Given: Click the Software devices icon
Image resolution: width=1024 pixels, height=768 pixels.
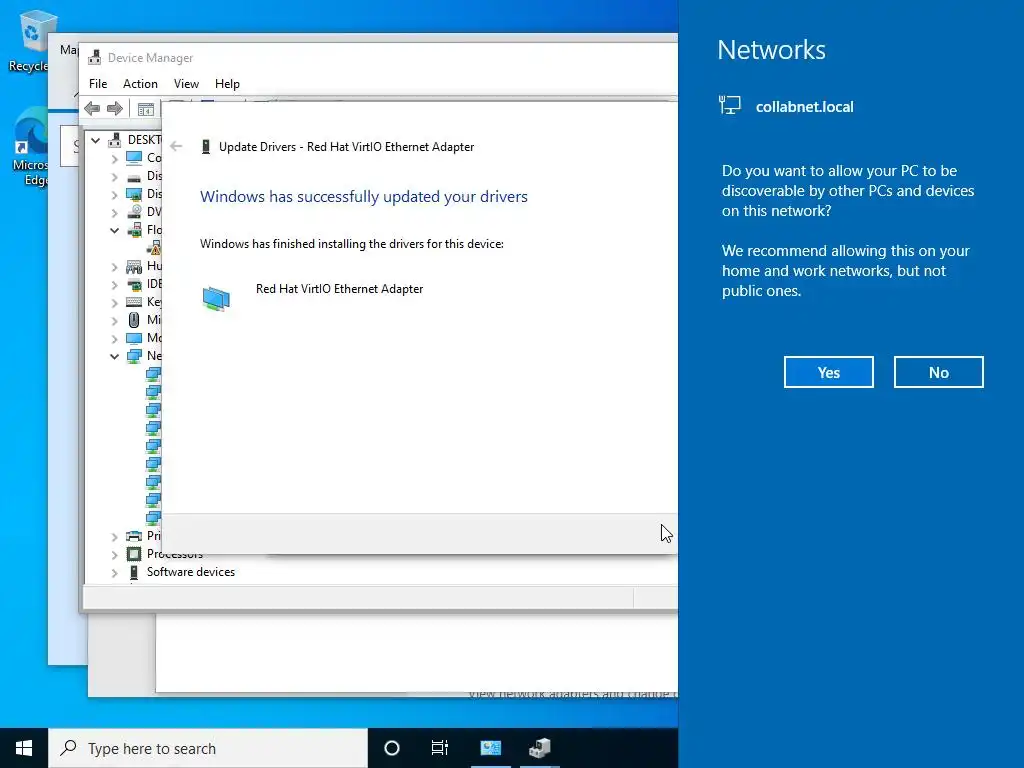Looking at the screenshot, I should [134, 572].
